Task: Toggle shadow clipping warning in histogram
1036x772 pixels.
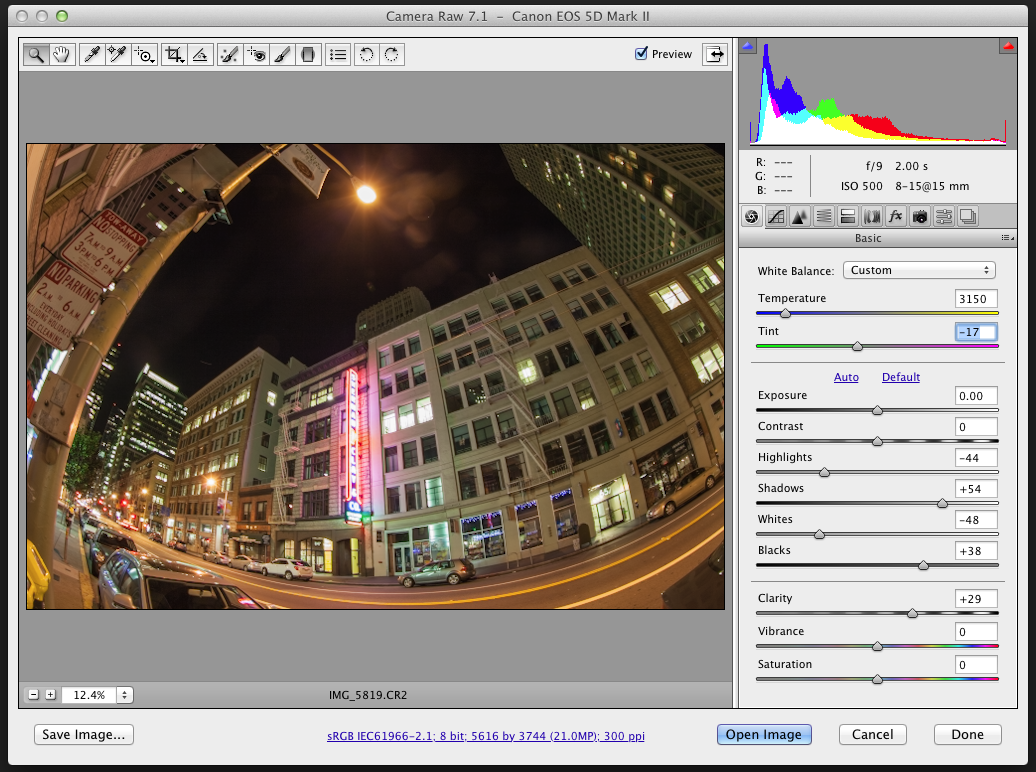Action: click(748, 46)
